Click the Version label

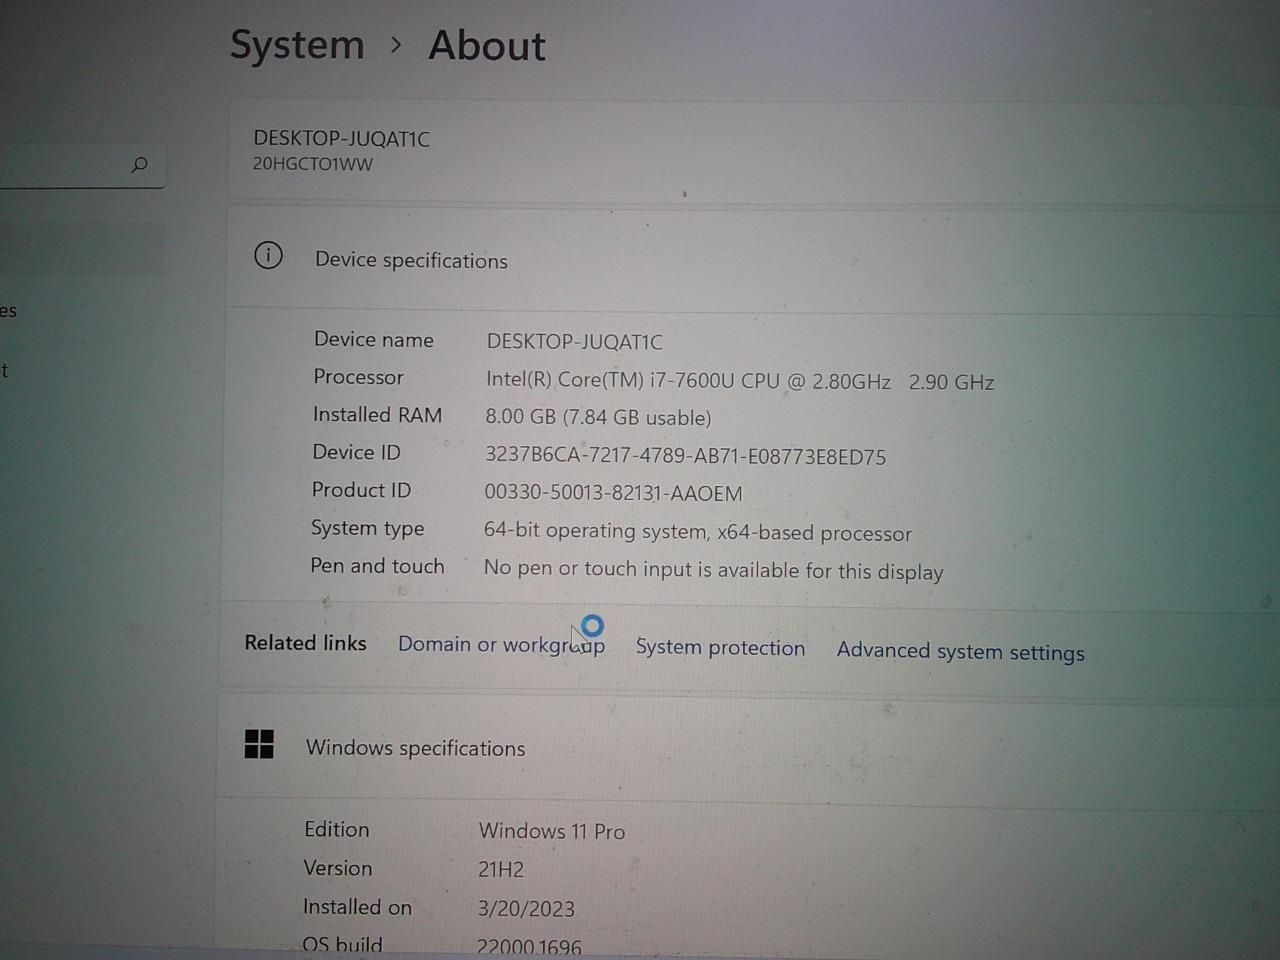[337, 868]
